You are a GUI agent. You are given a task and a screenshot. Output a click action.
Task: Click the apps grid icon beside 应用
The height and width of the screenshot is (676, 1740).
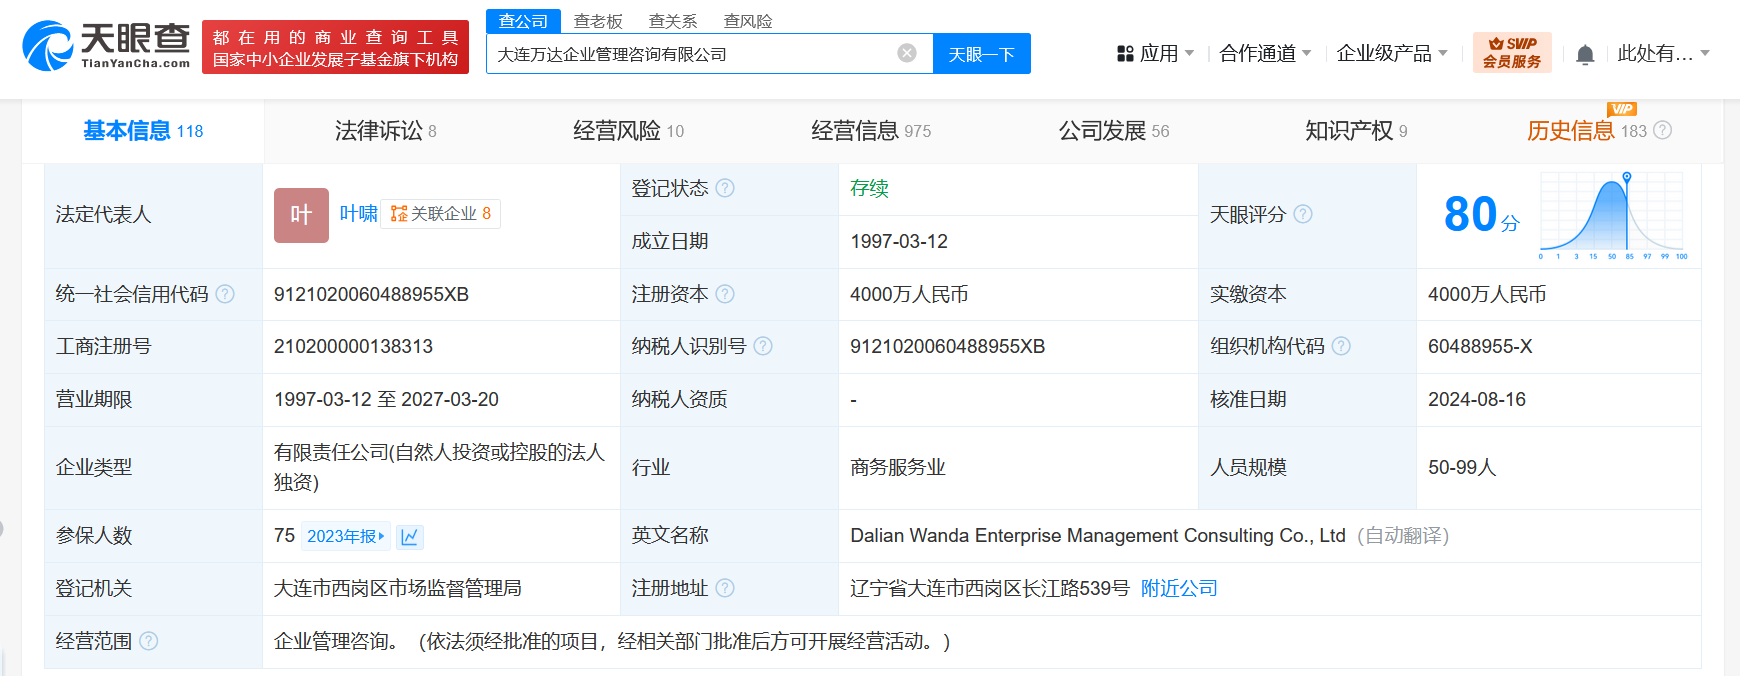(x=1125, y=54)
